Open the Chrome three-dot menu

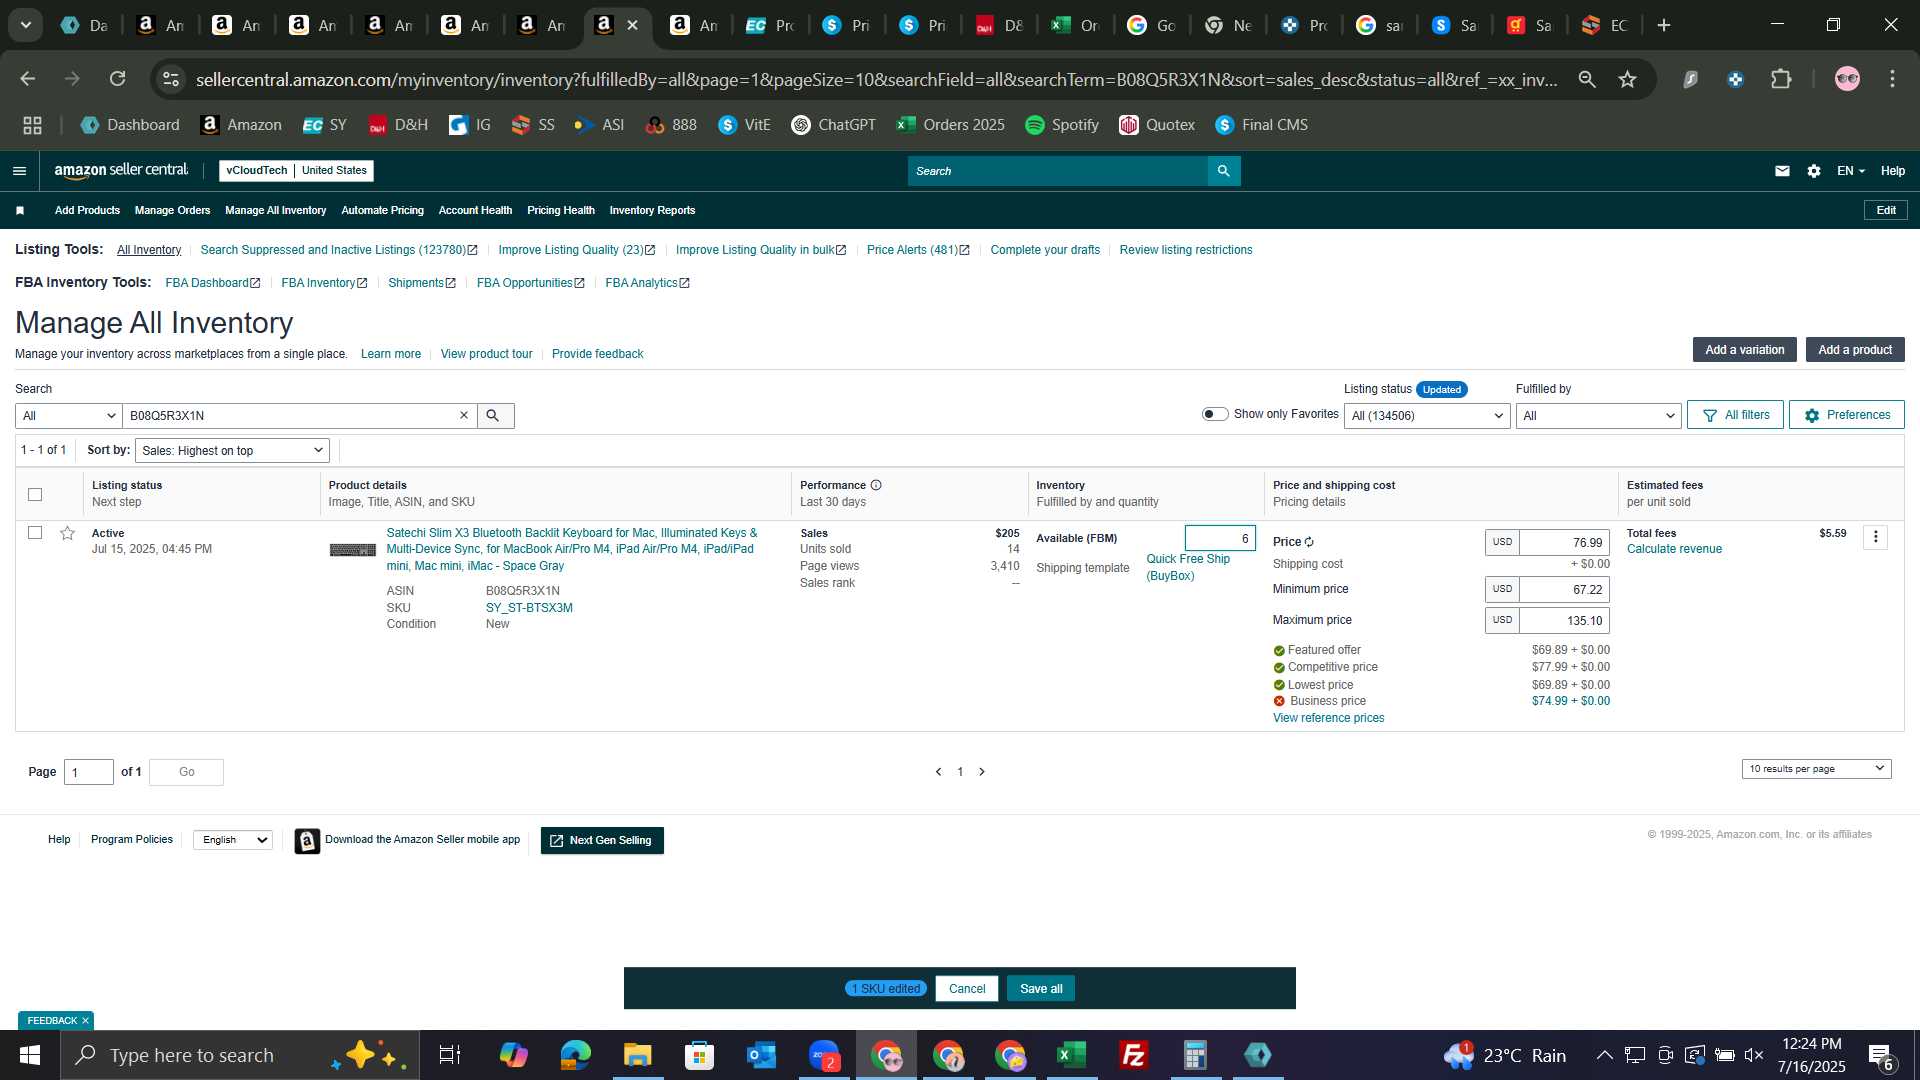(1892, 79)
